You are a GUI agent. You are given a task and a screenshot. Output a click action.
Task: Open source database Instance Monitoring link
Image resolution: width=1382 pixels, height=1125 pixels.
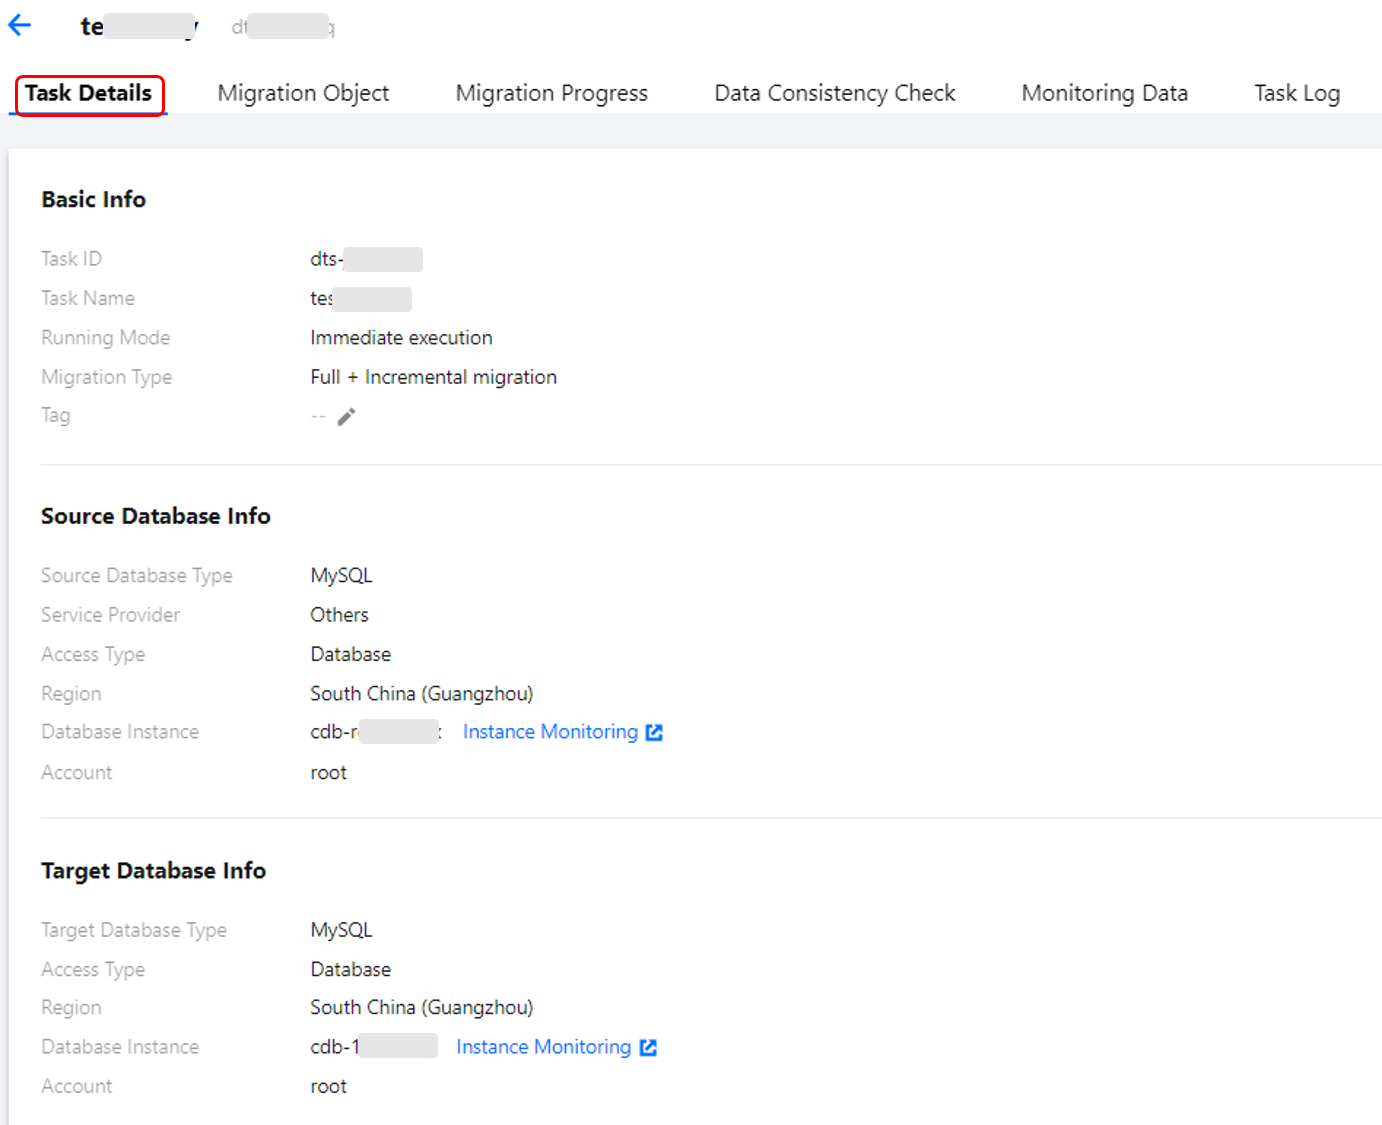[549, 732]
